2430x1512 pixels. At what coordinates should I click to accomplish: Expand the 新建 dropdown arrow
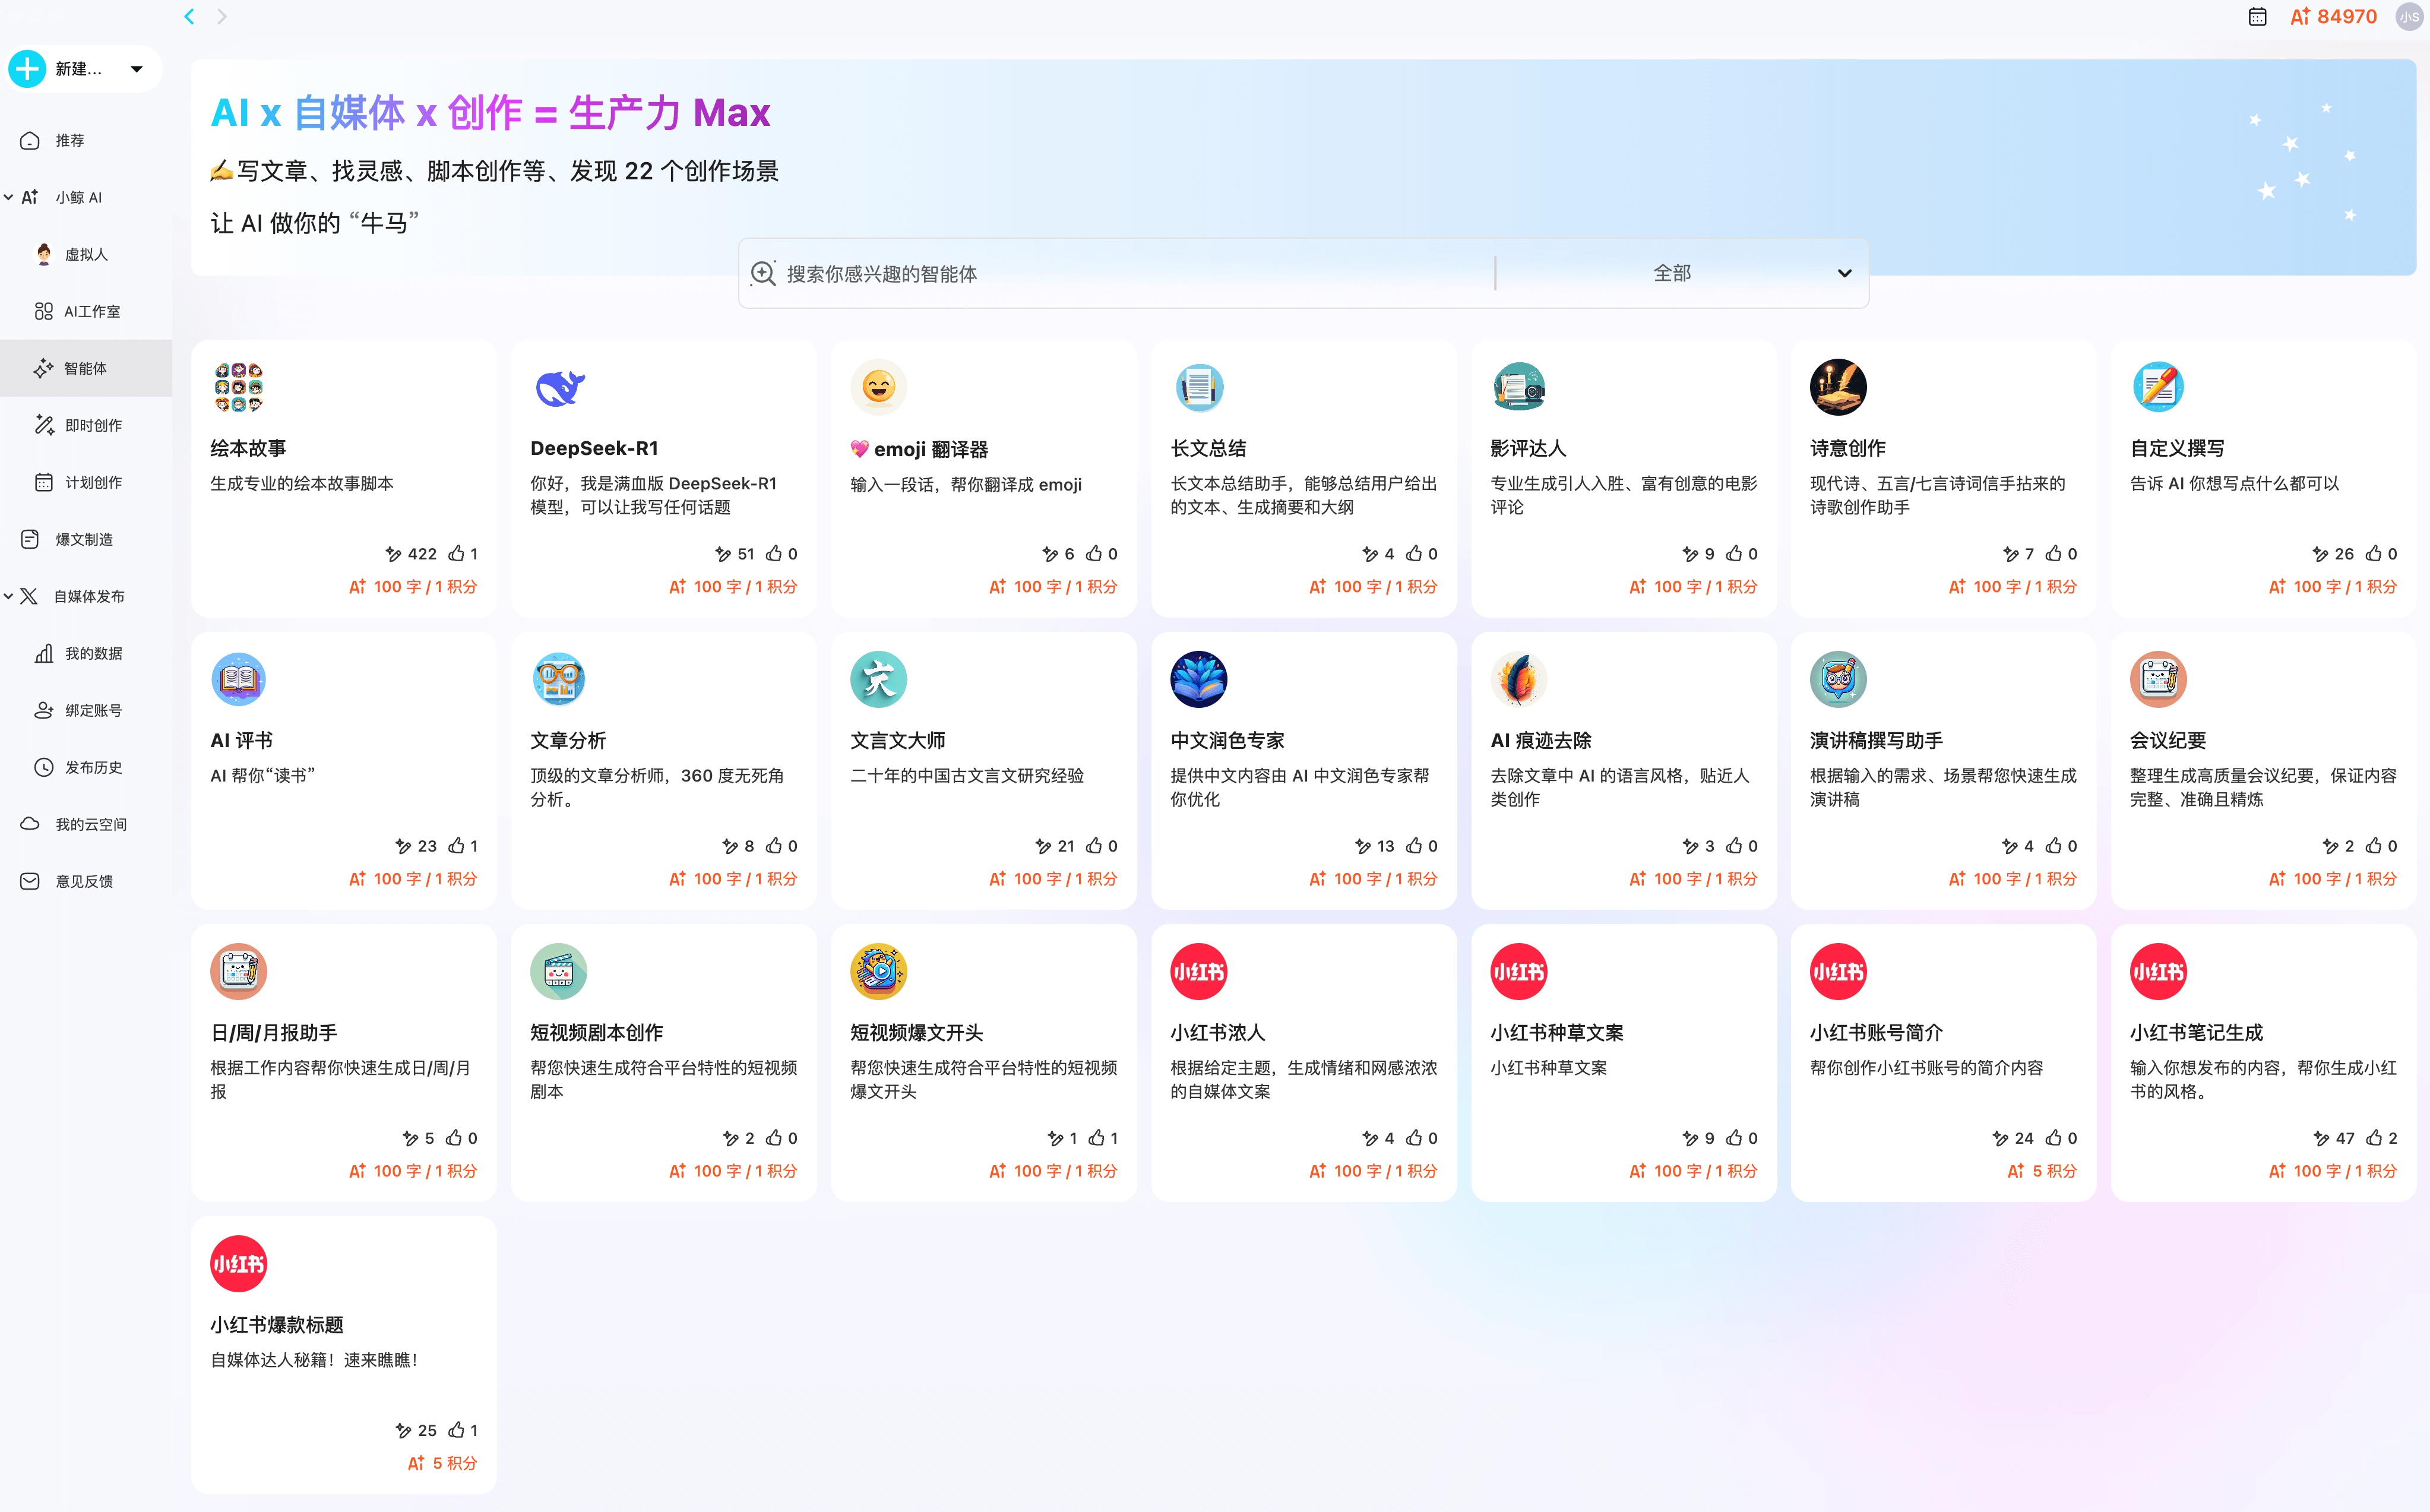tap(137, 69)
